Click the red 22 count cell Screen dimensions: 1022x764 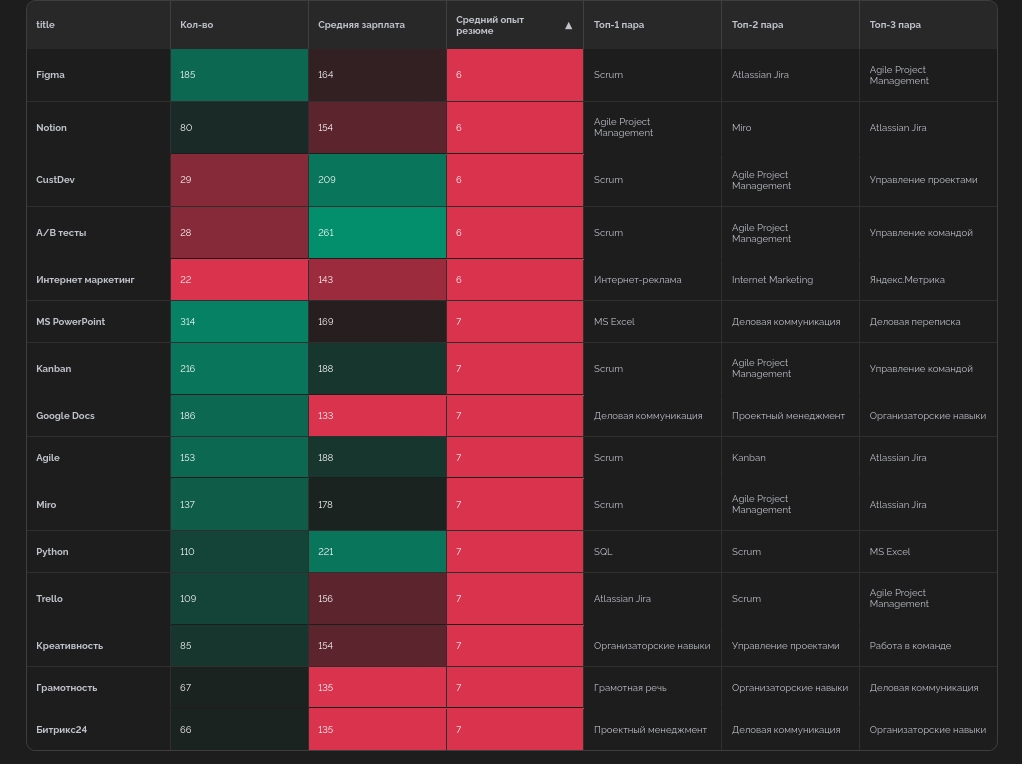pos(239,280)
